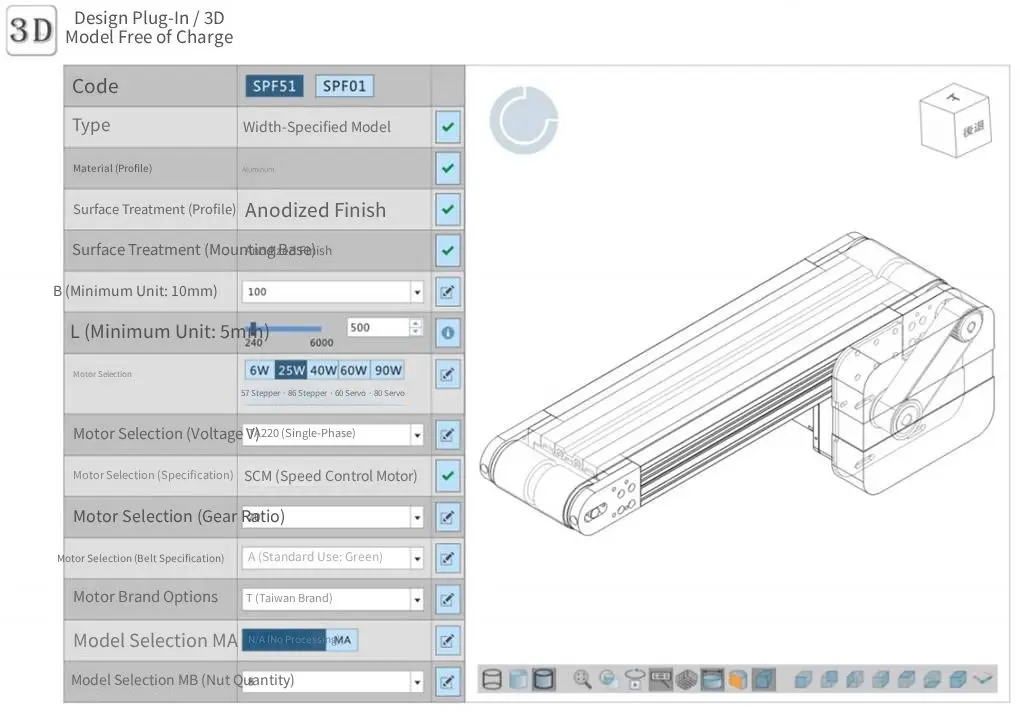Confirm the Material (Profile) Aluminum checkmark

pyautogui.click(x=447, y=168)
